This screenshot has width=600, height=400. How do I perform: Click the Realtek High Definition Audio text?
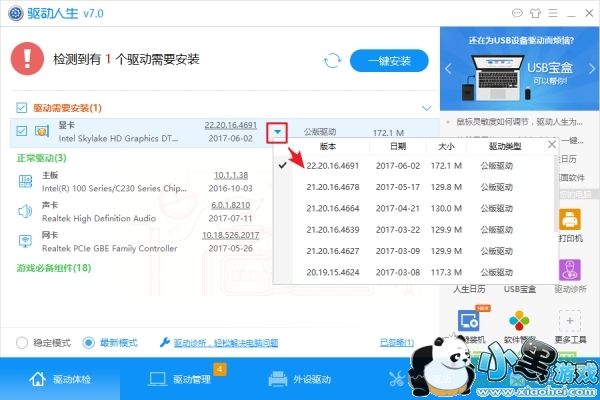point(99,219)
